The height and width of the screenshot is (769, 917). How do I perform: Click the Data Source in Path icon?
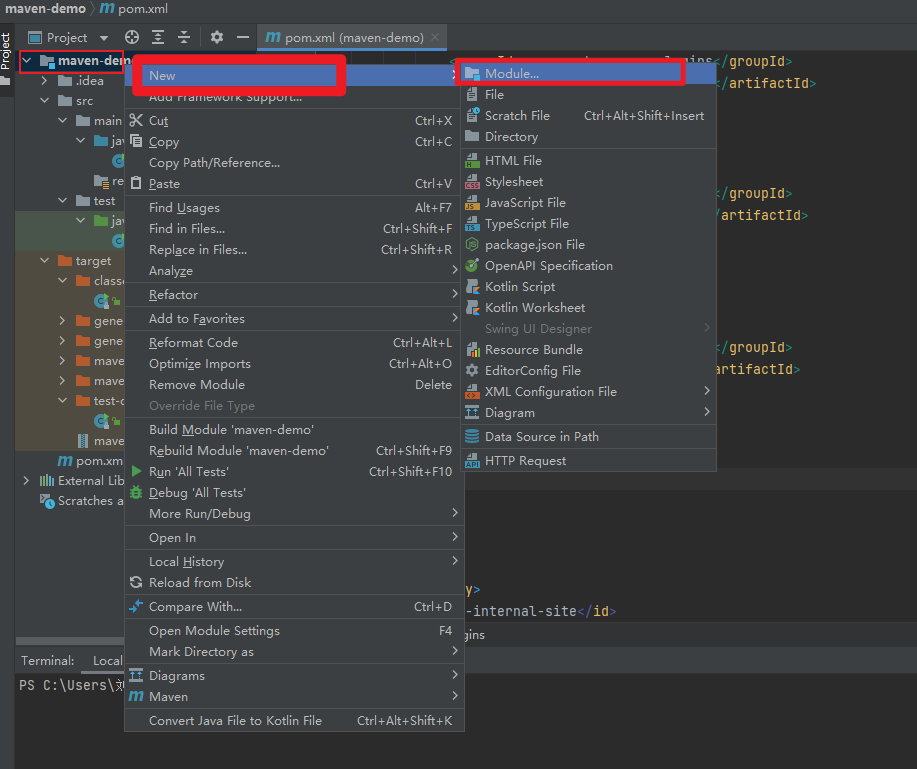coord(472,437)
